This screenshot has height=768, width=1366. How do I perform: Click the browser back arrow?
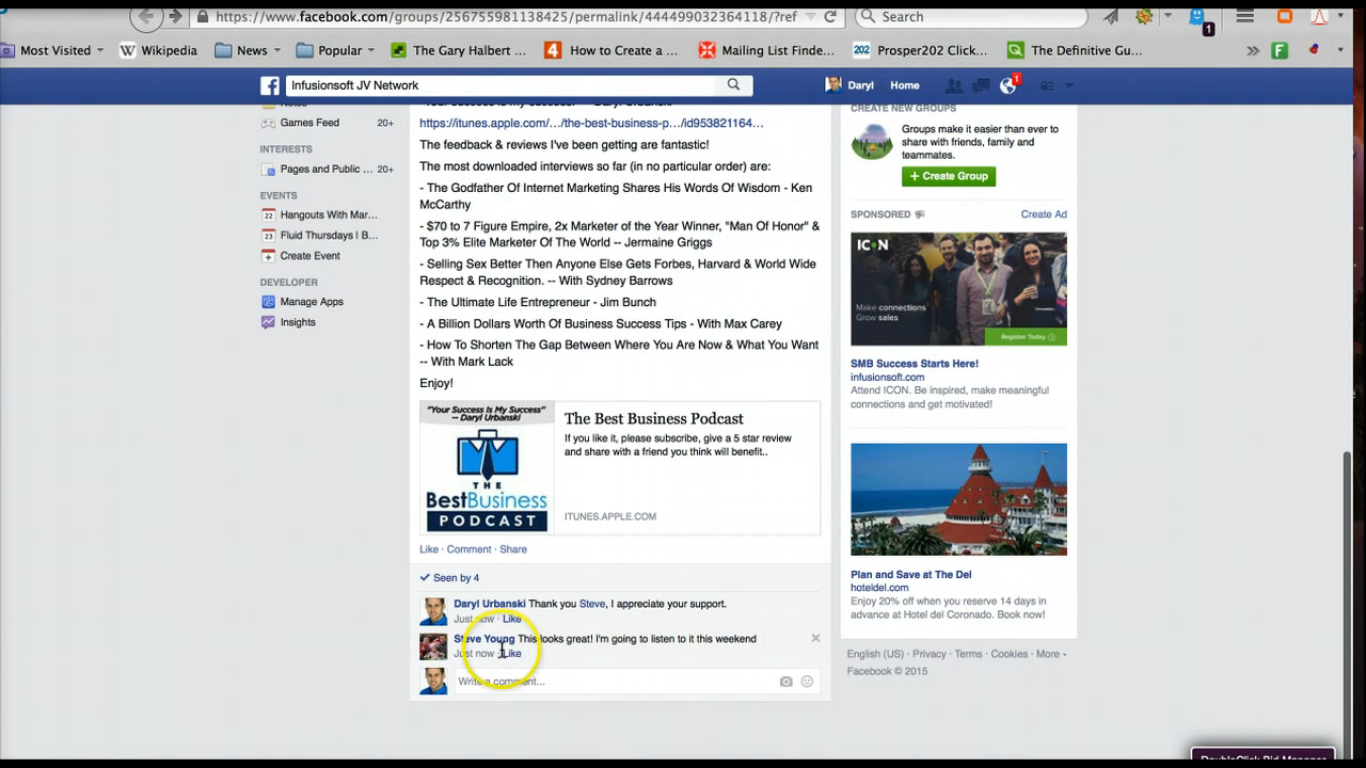pyautogui.click(x=146, y=16)
